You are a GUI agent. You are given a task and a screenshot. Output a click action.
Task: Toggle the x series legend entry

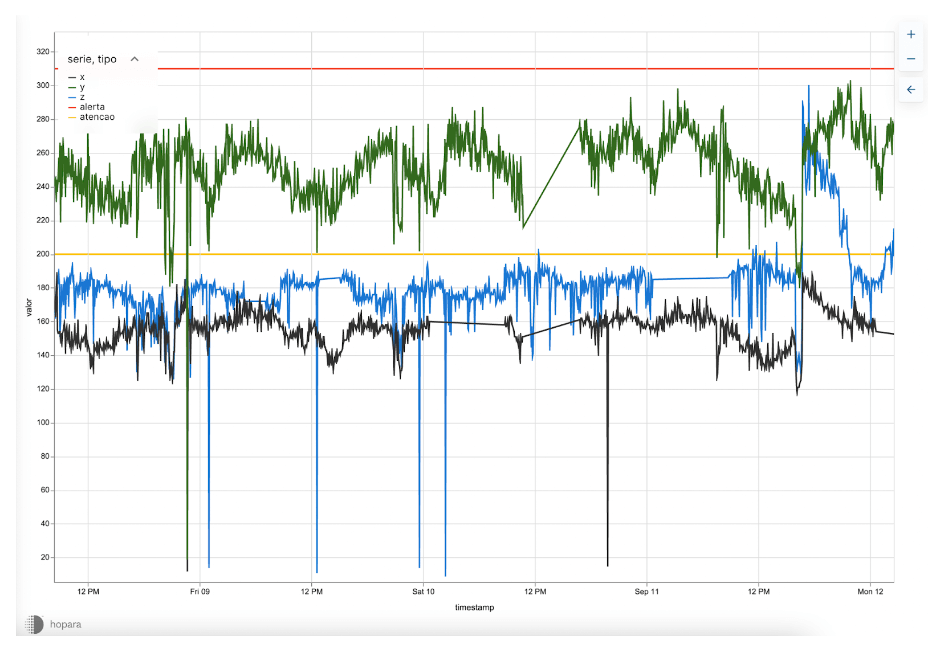(82, 77)
